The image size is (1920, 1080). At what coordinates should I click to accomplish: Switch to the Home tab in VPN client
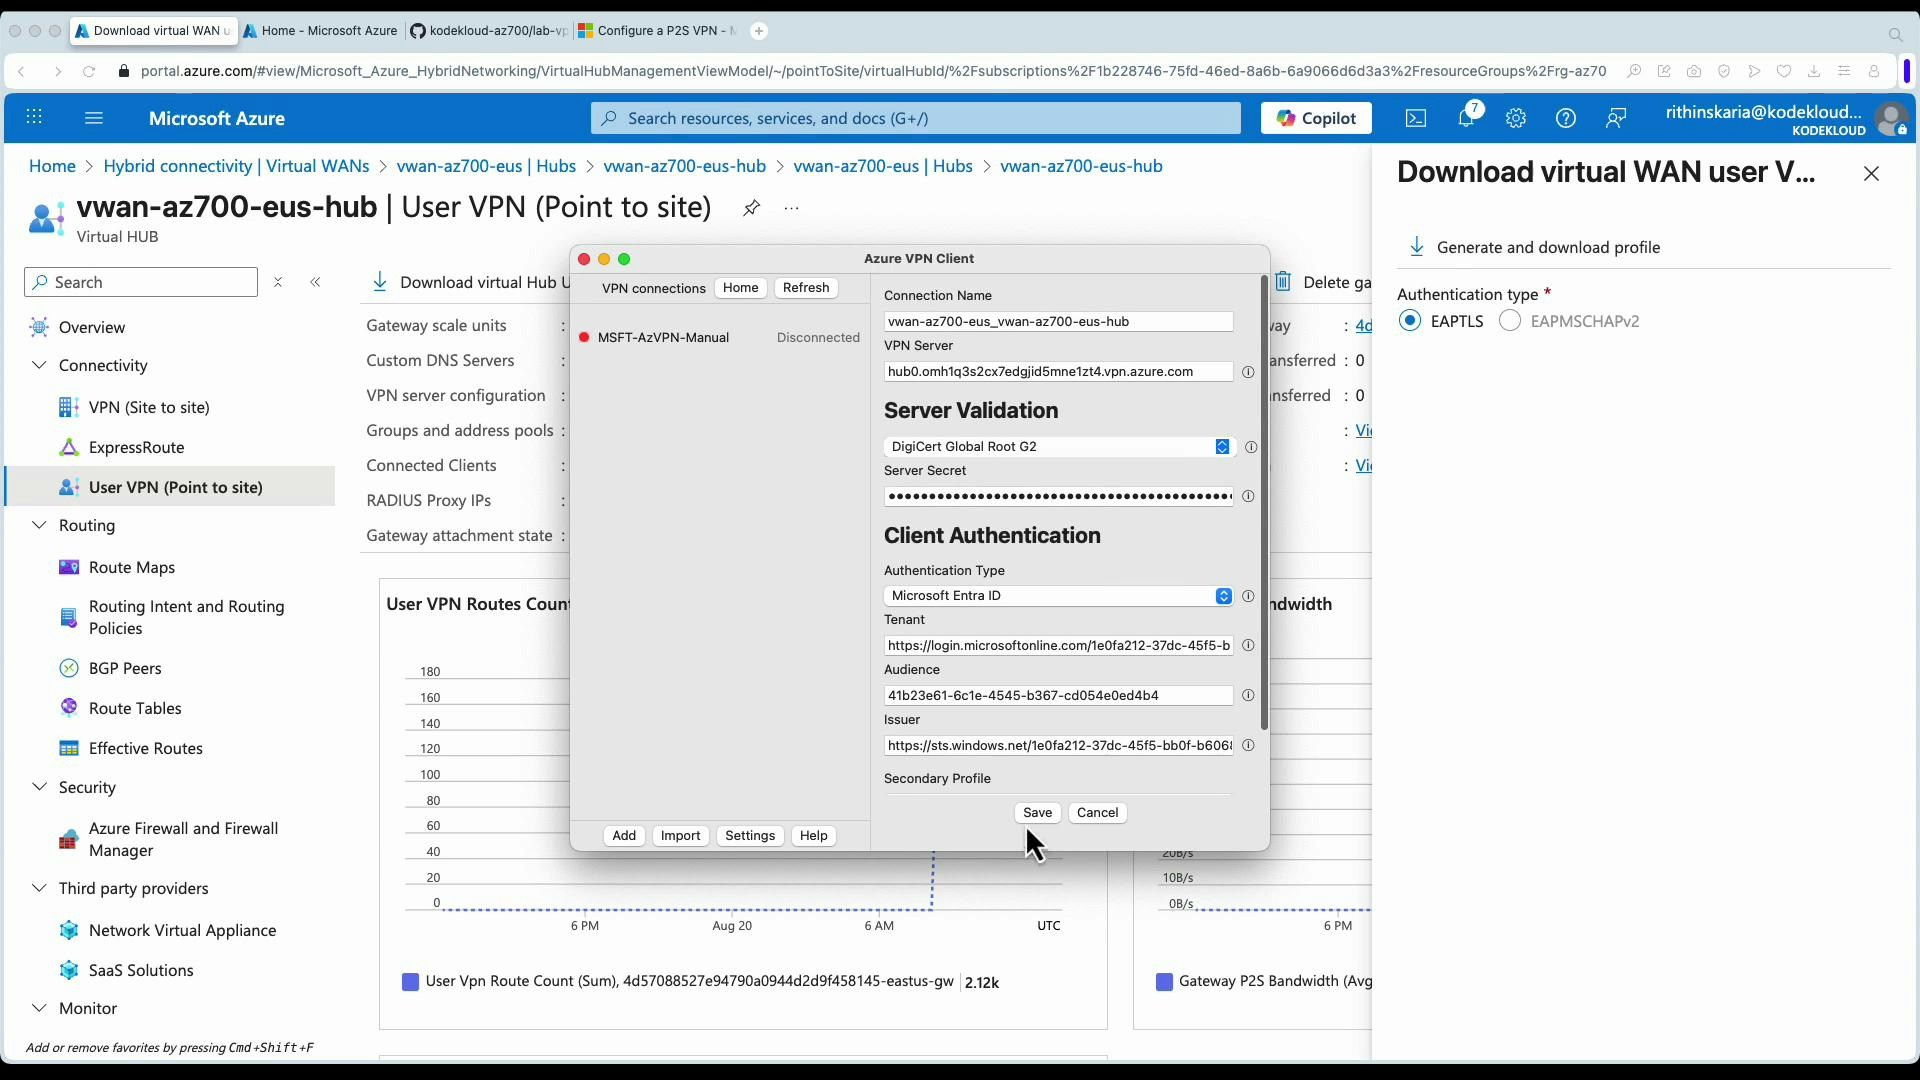[x=740, y=288]
